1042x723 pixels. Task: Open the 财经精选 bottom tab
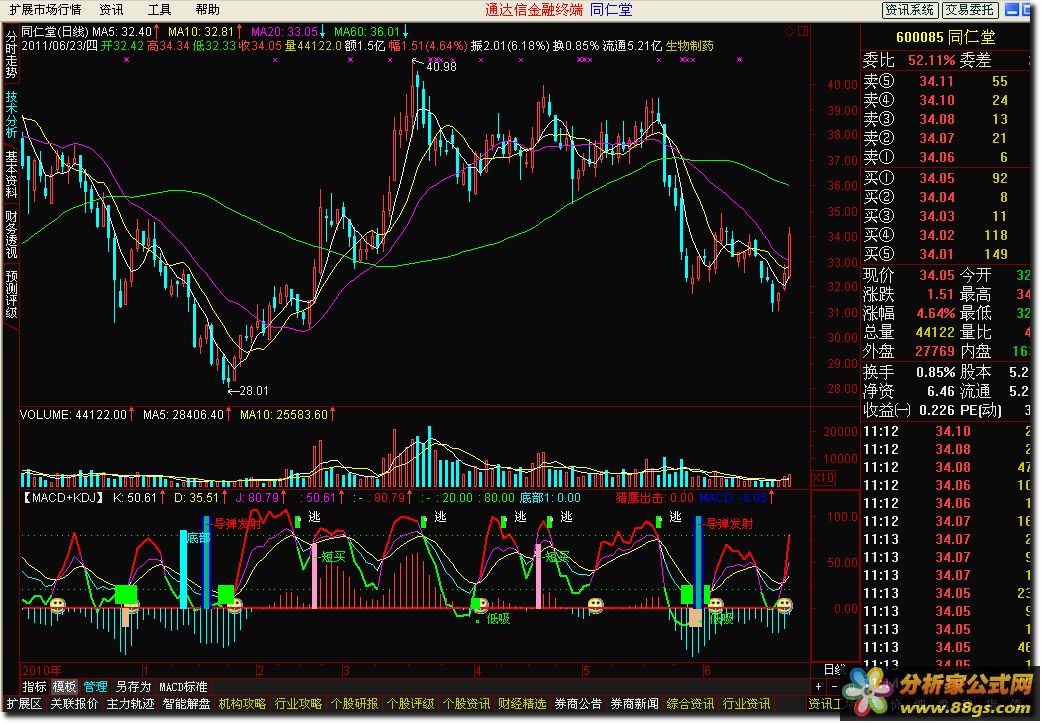point(522,704)
